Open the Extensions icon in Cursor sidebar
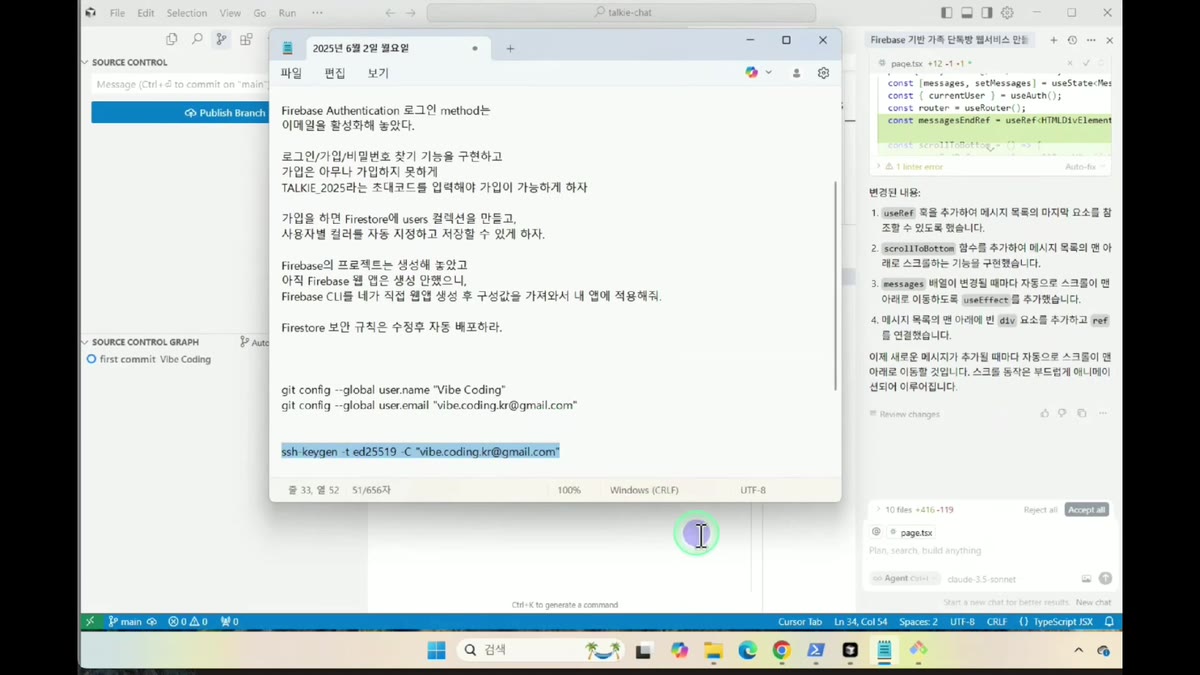The height and width of the screenshot is (675, 1200). (246, 39)
